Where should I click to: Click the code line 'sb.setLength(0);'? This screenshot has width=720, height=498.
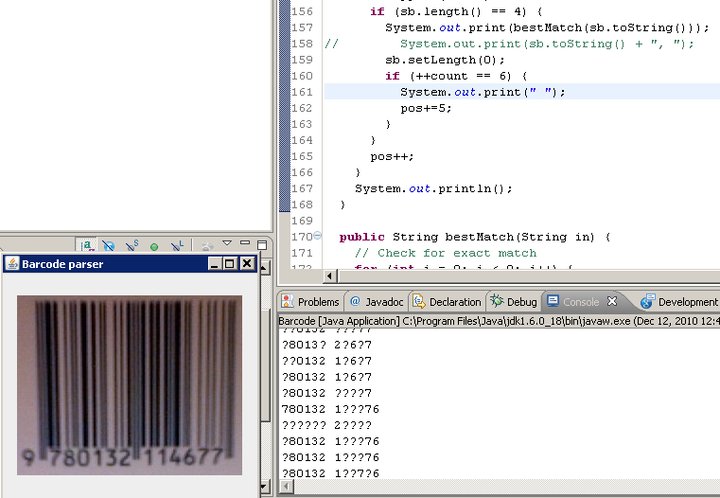[445, 60]
